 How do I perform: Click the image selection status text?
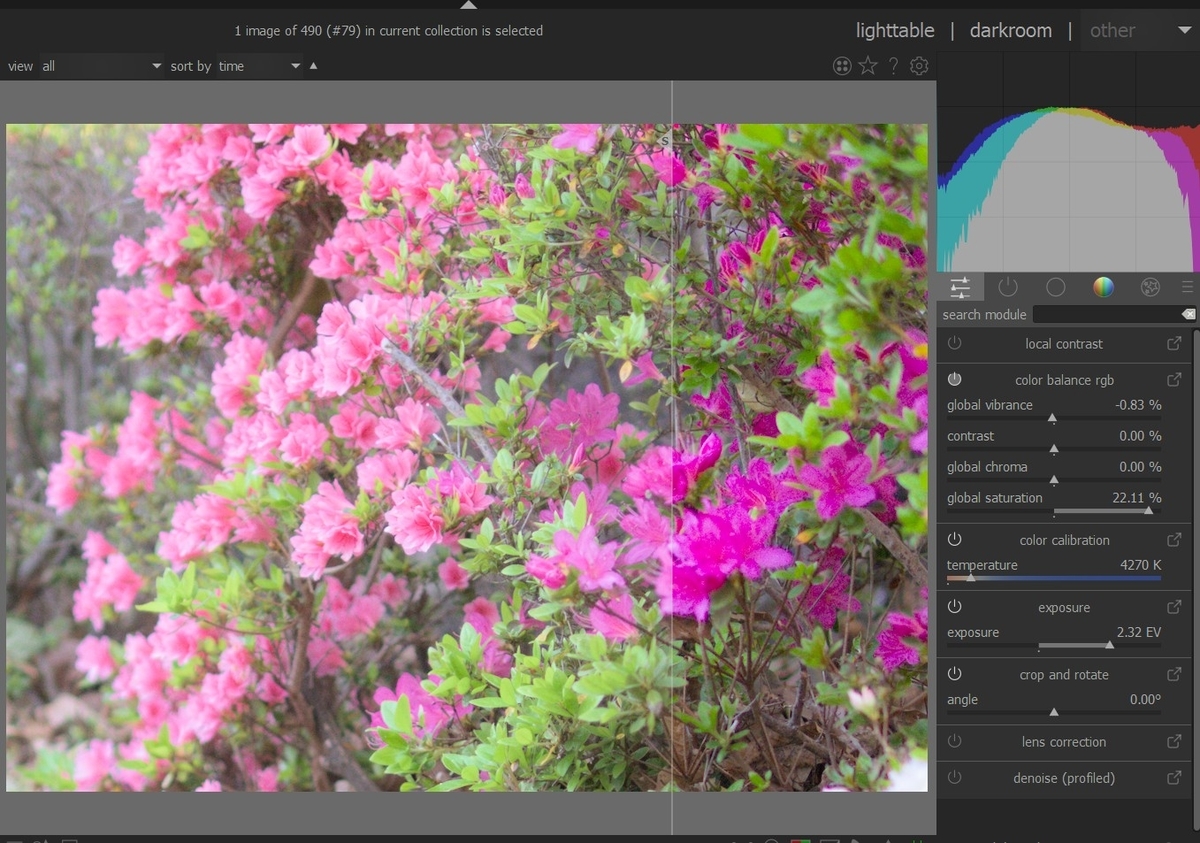pos(389,31)
